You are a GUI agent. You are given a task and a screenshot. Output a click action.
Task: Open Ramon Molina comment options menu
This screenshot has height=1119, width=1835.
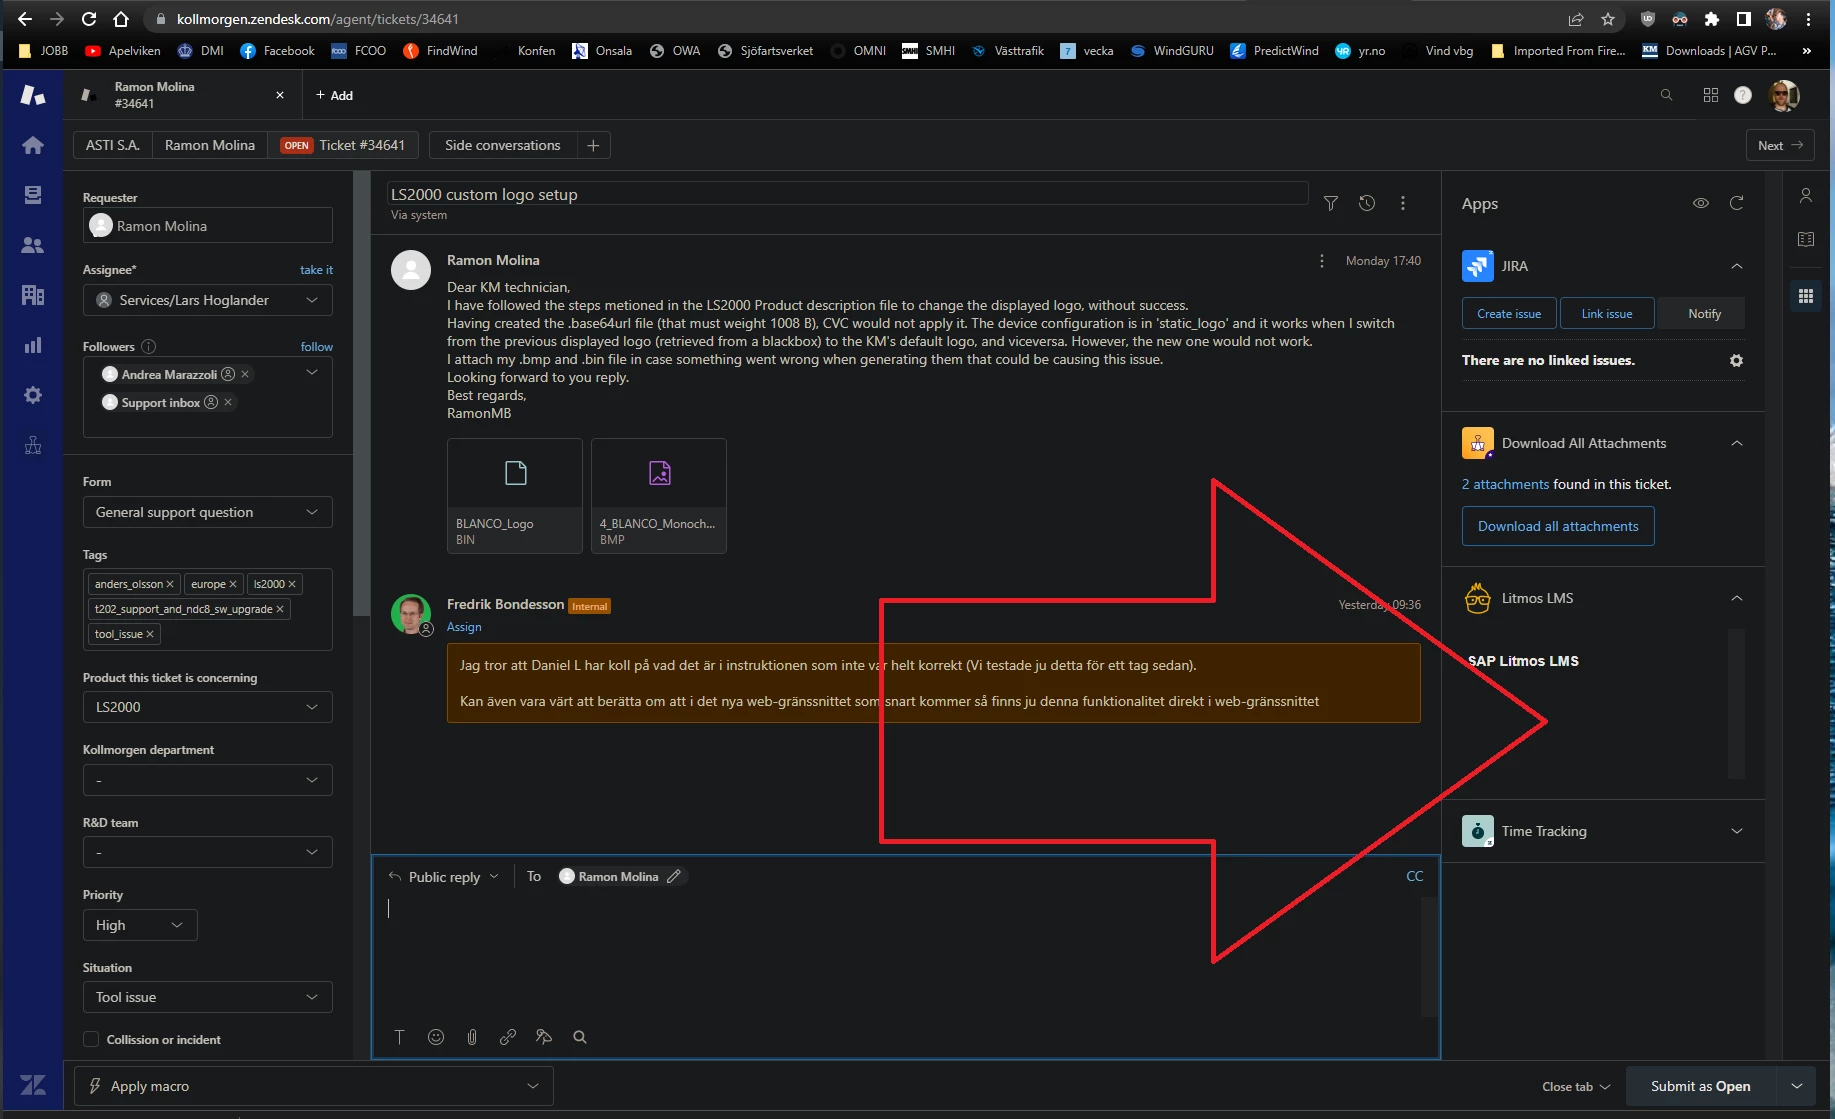click(1322, 261)
